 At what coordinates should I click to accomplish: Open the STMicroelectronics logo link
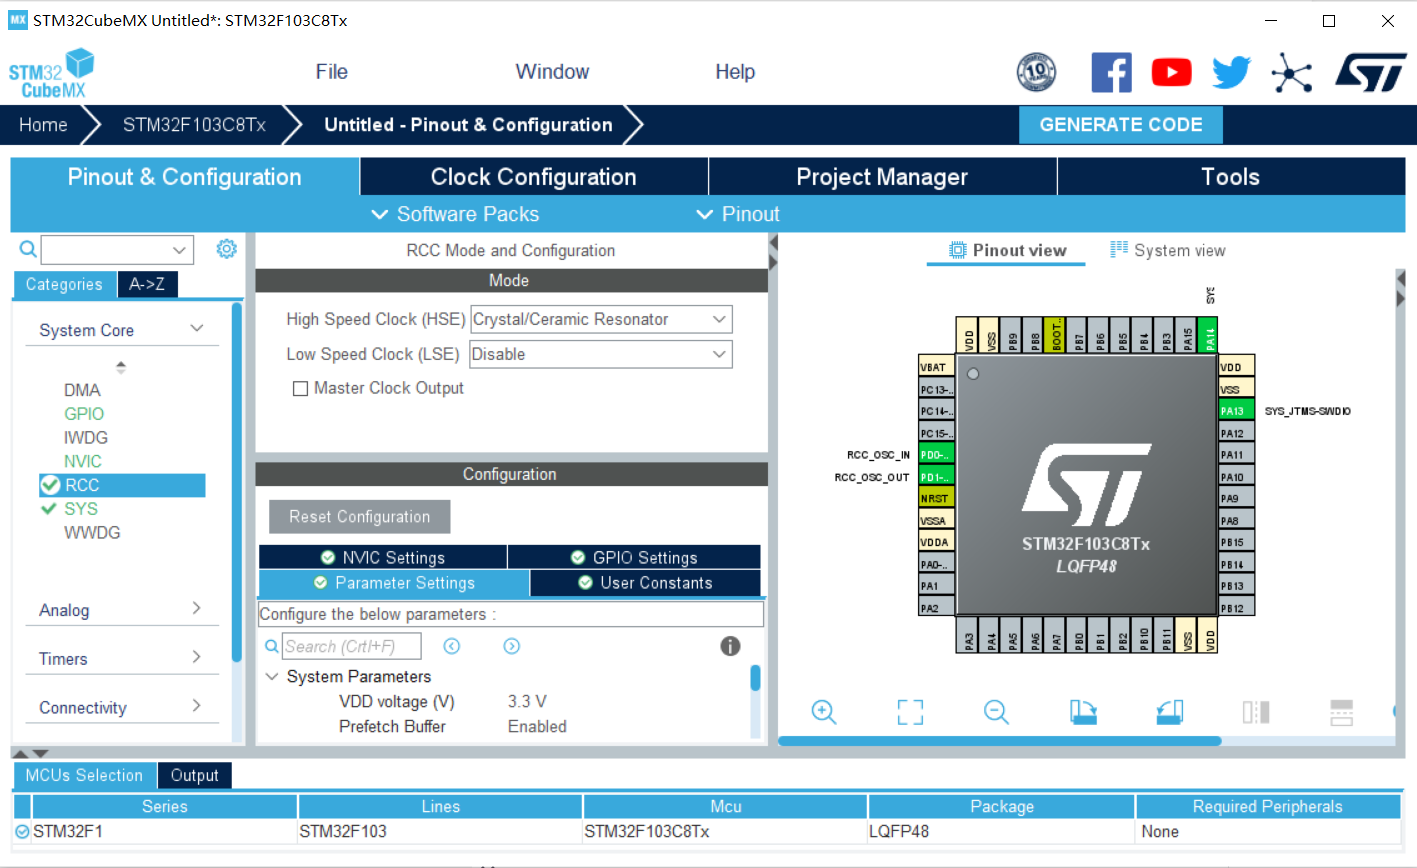click(x=1371, y=72)
